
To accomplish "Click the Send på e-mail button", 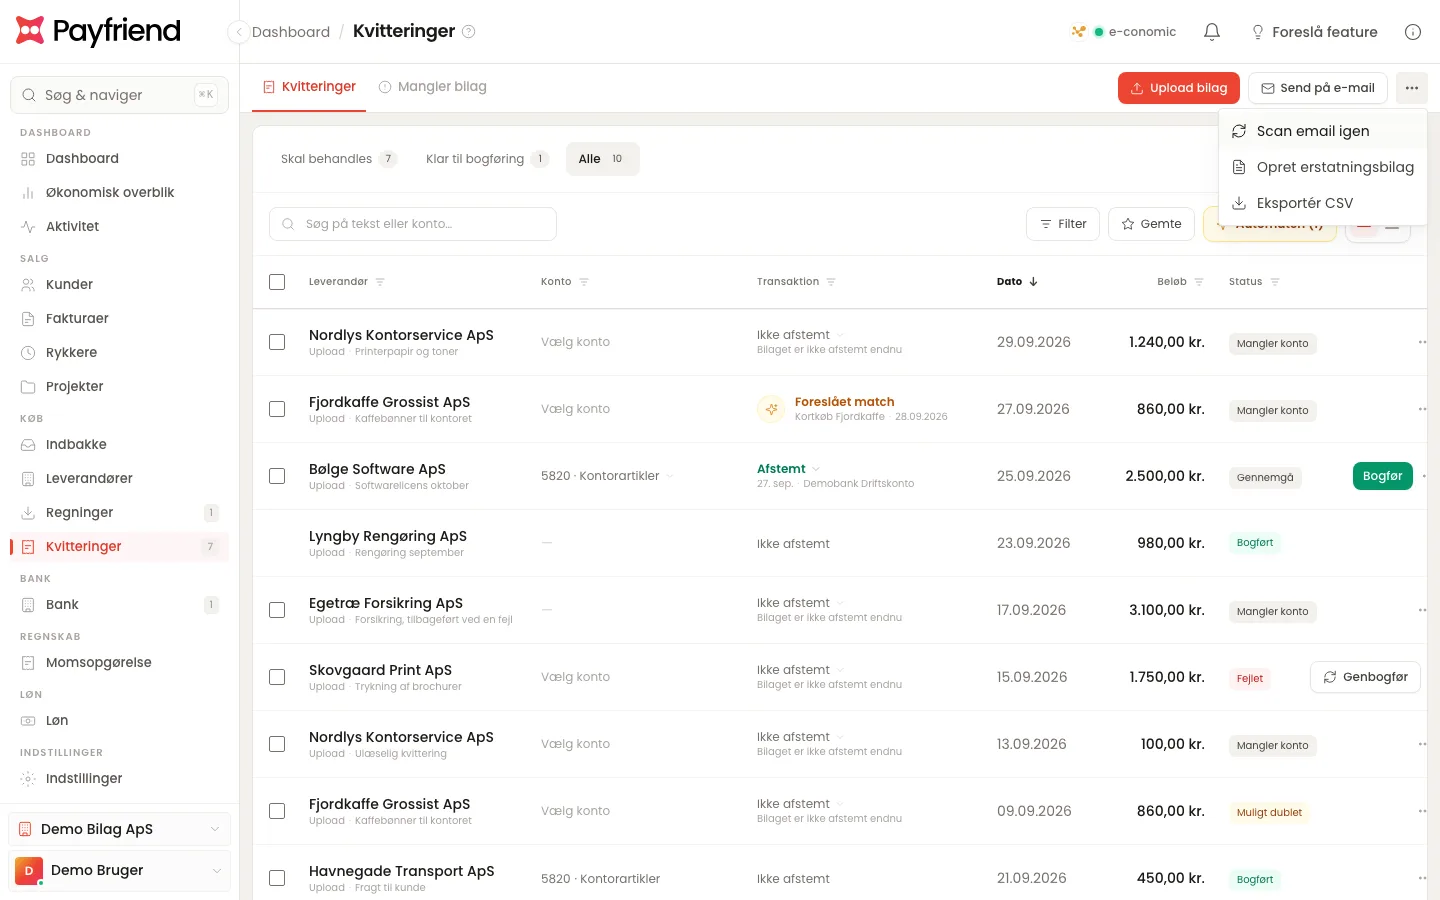I will tap(1318, 88).
